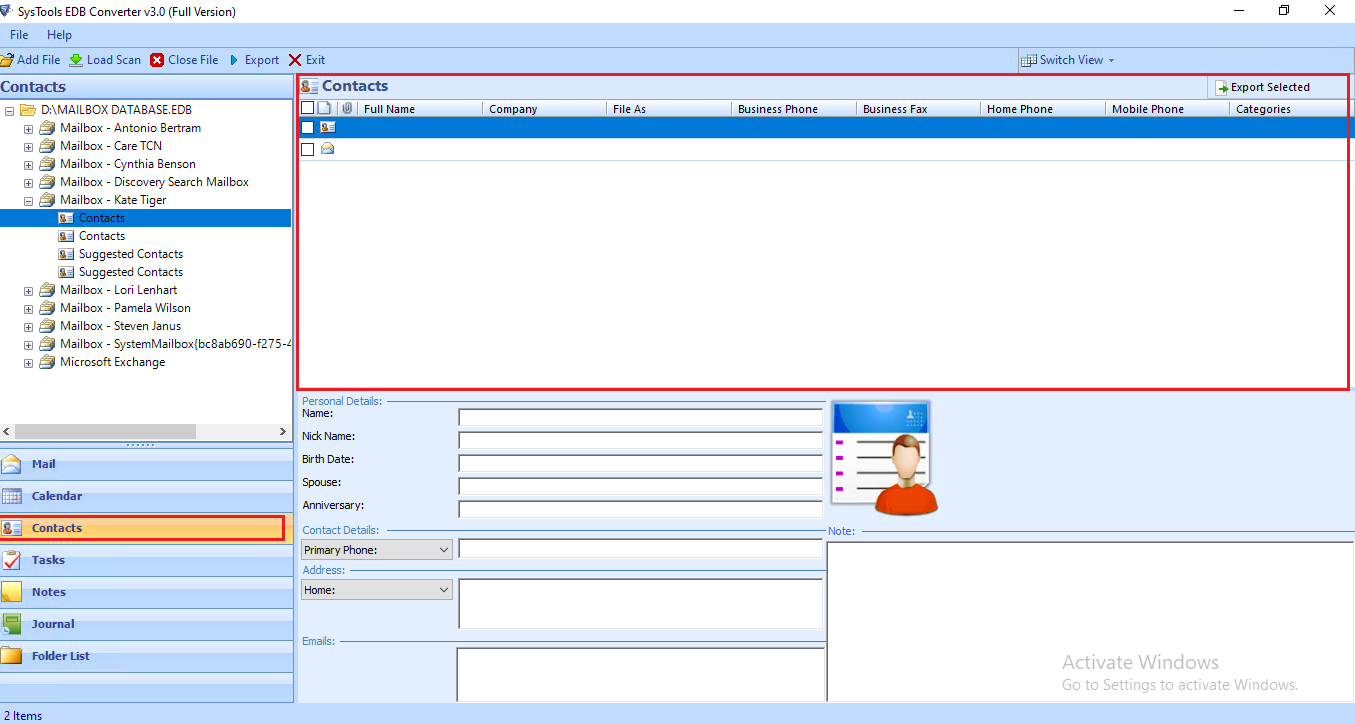Click the icon of first Suggested Contacts folder
Image resolution: width=1355 pixels, height=724 pixels.
tap(66, 254)
